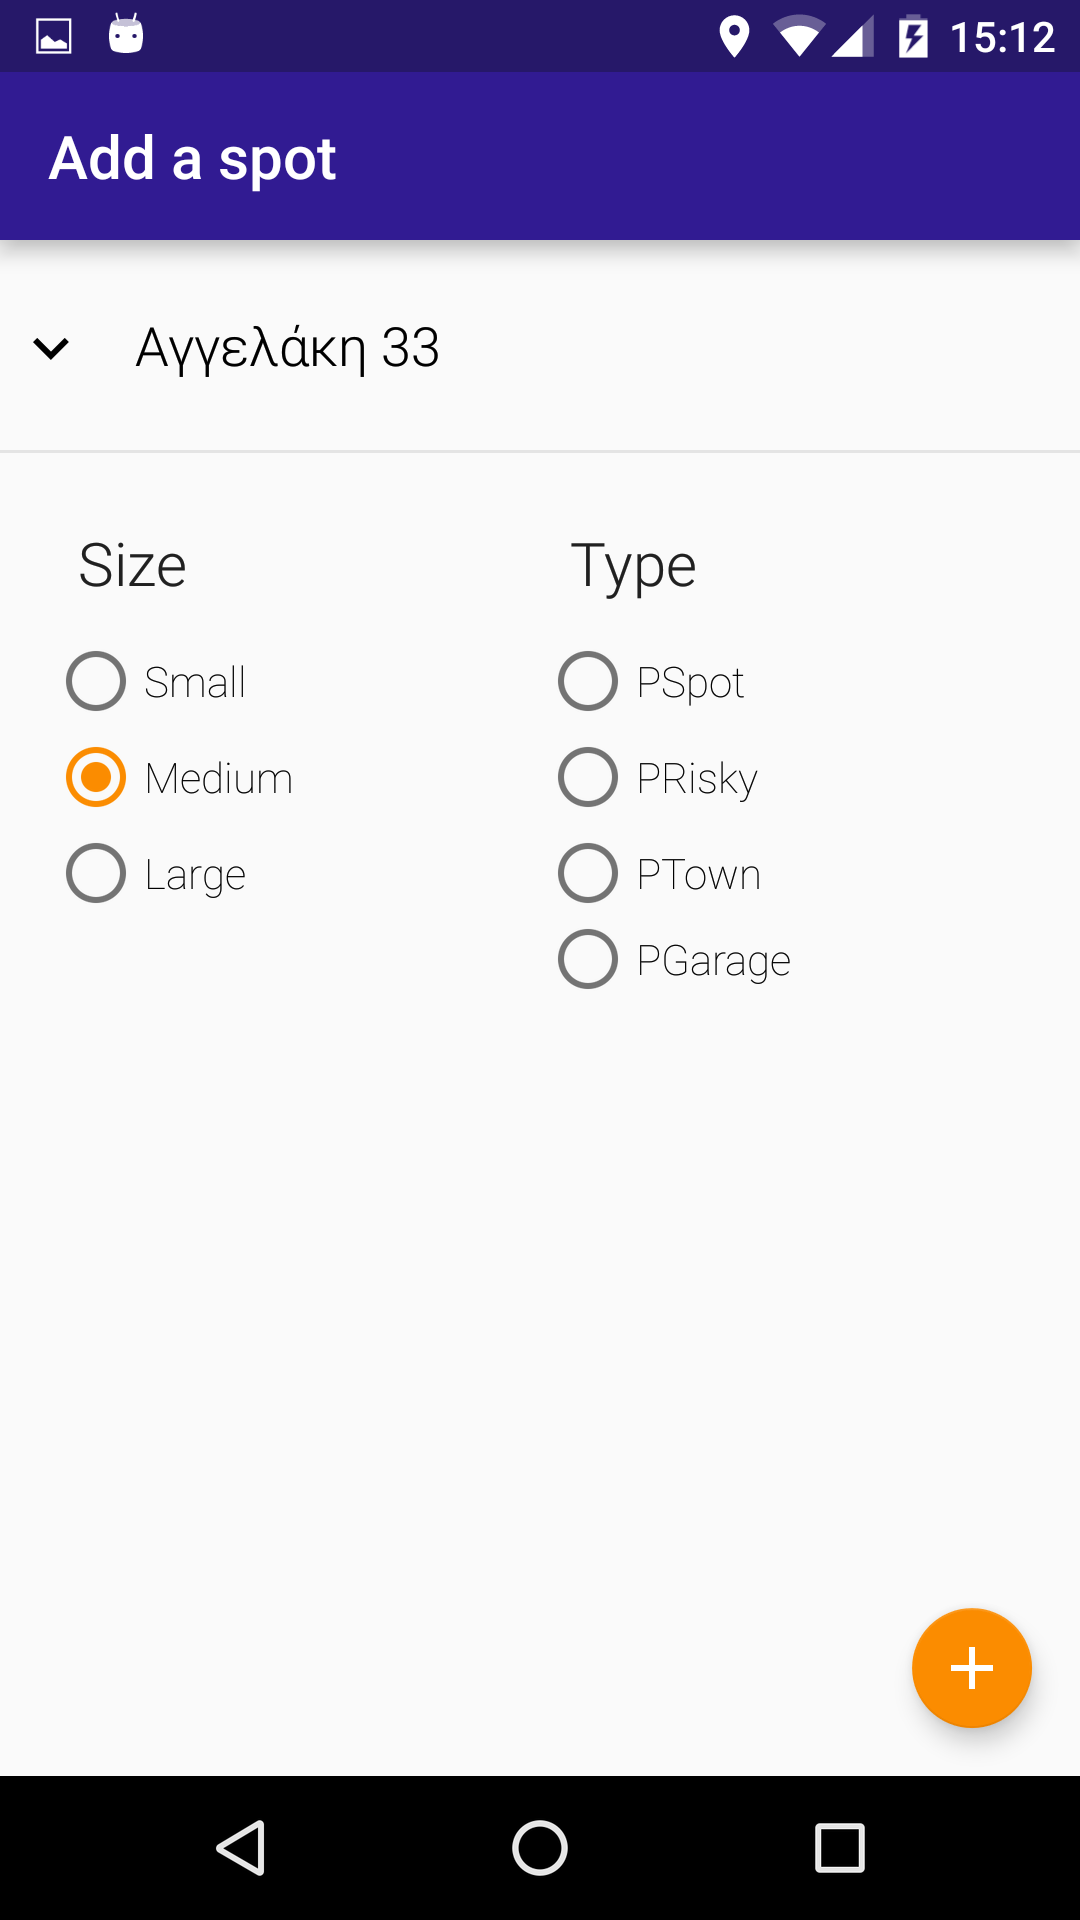The image size is (1080, 1920).
Task: Tap the 15:12 clock in status bar
Action: pos(1002,38)
